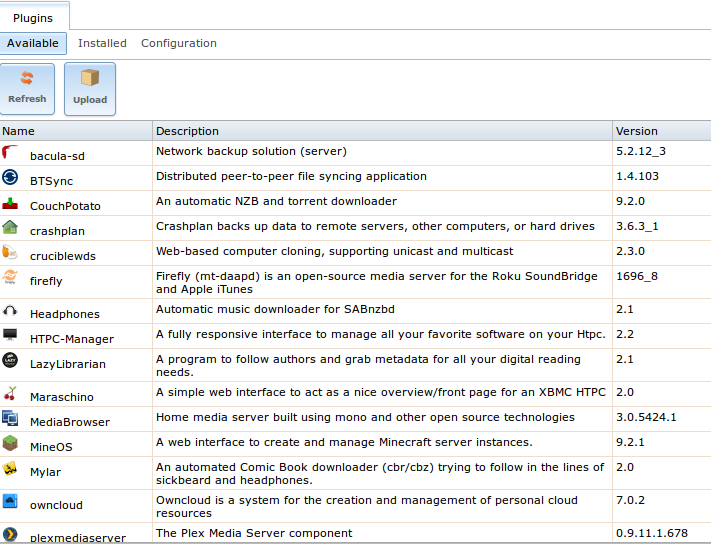Click the bacula-sd plugin icon
Image resolution: width=711 pixels, height=544 pixels.
coord(10,152)
